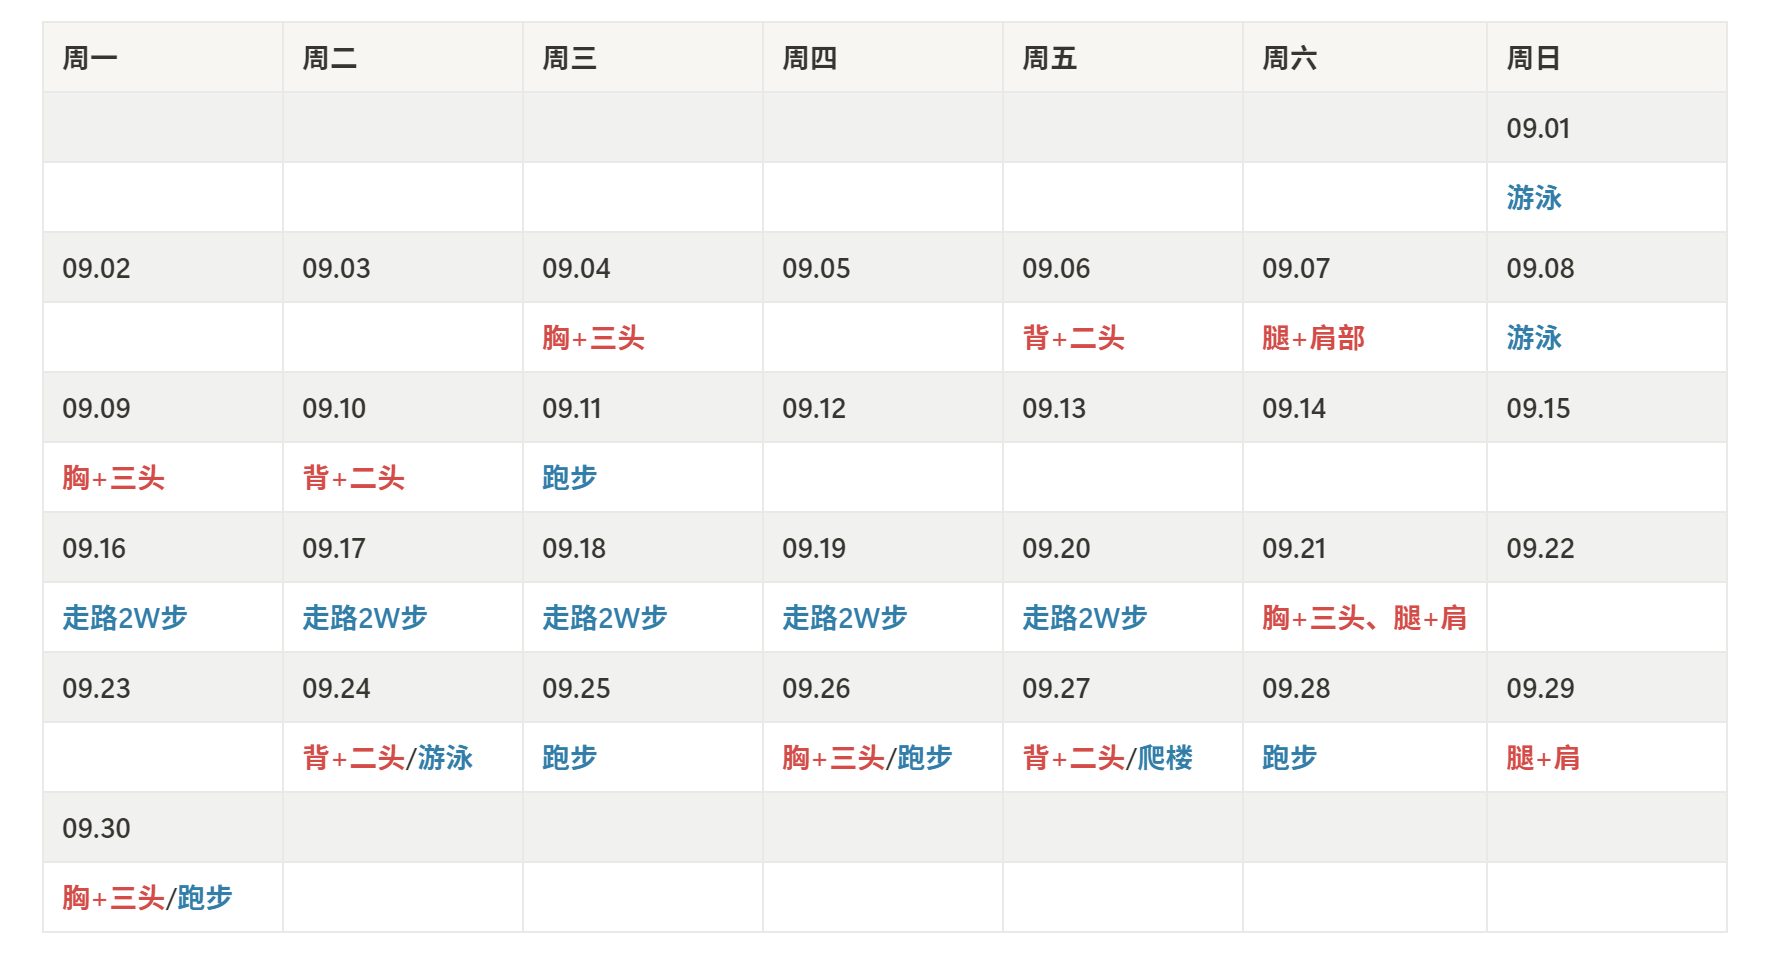1772x959 pixels.
Task: Select the 09.06 date cell
Action: click(x=1123, y=268)
